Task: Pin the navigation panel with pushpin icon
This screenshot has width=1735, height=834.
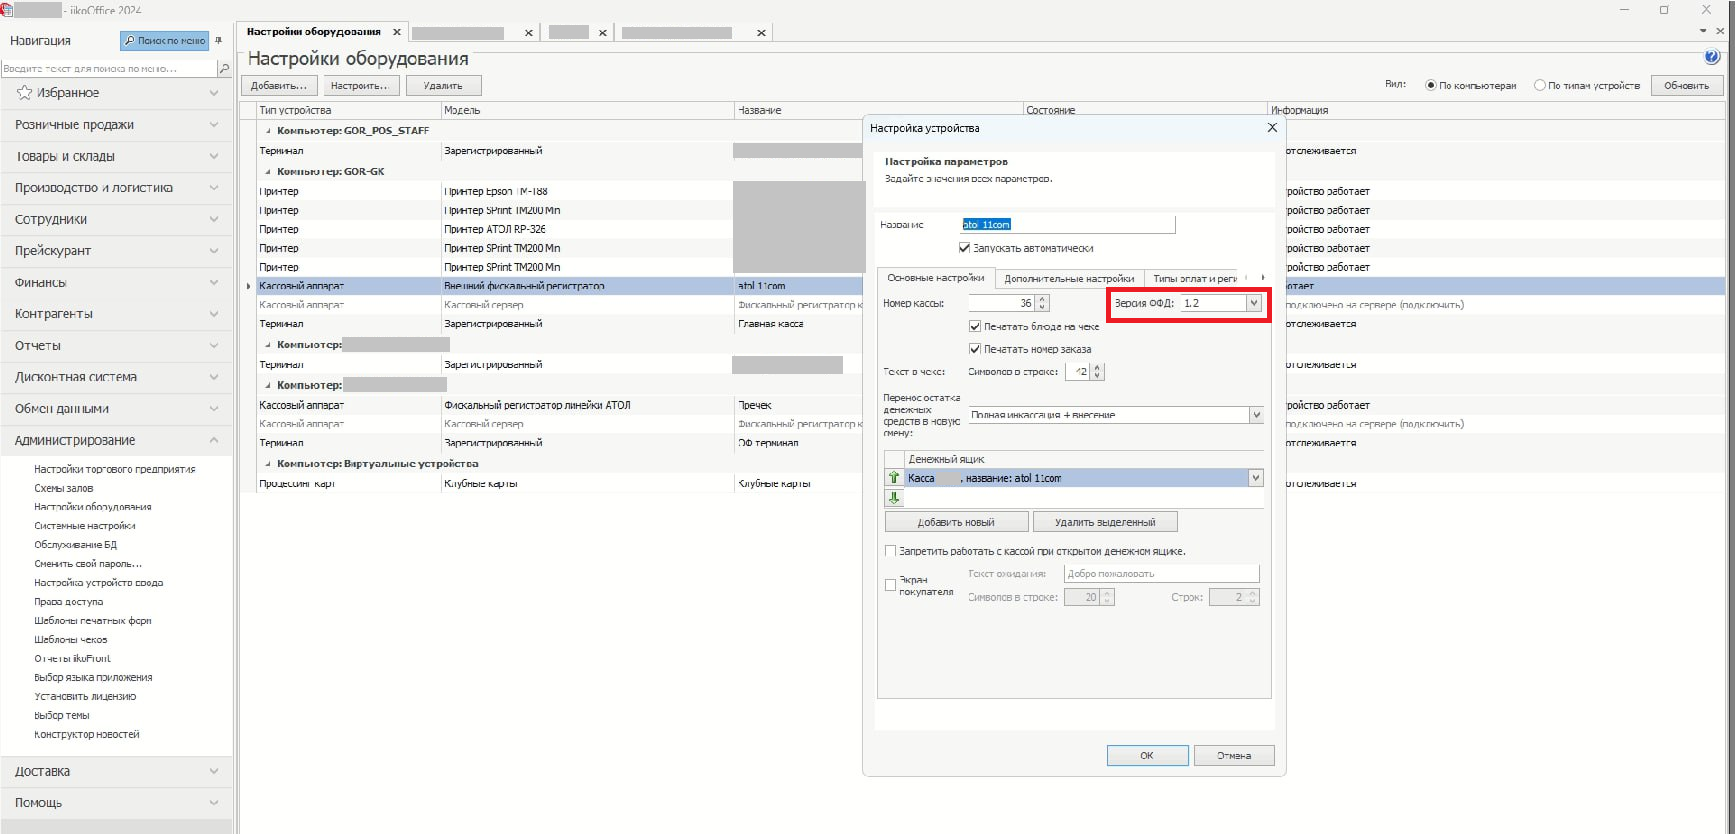Action: click(x=219, y=41)
